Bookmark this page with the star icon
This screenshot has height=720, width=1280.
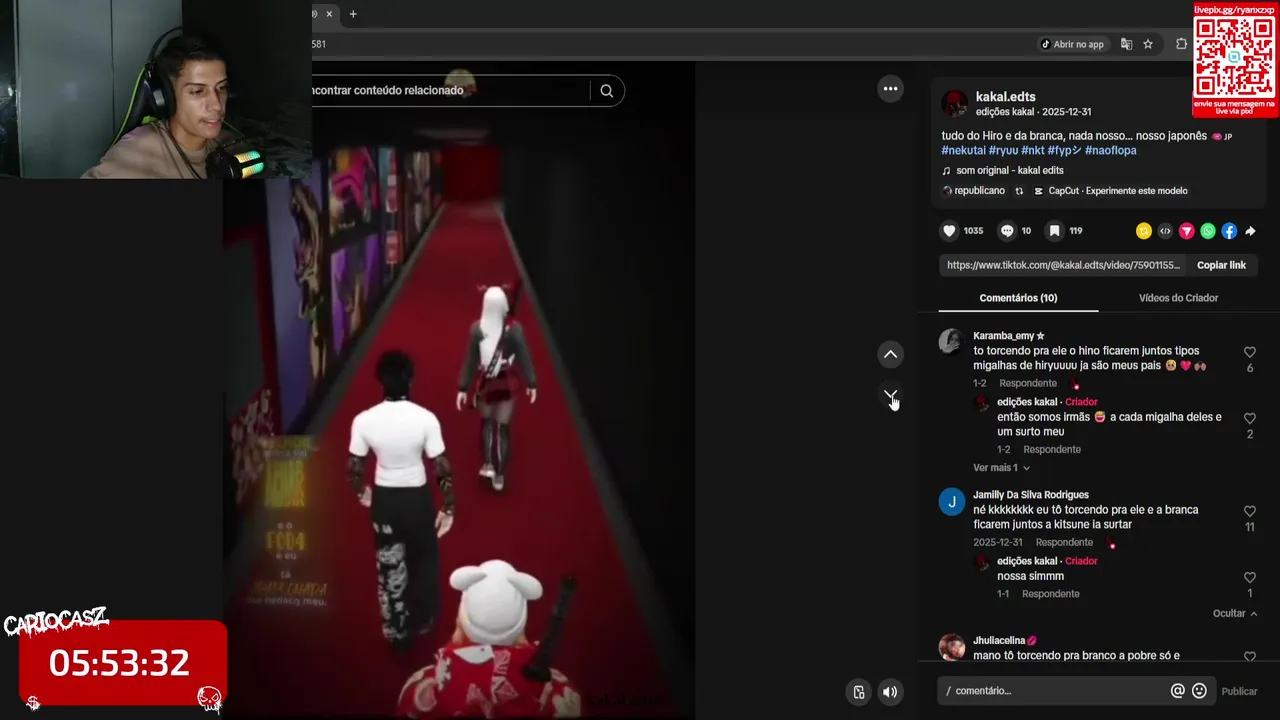click(x=1148, y=44)
